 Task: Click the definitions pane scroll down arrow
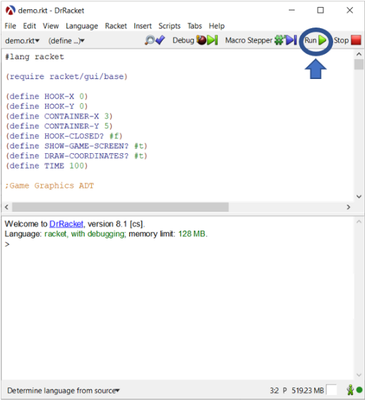click(x=359, y=196)
